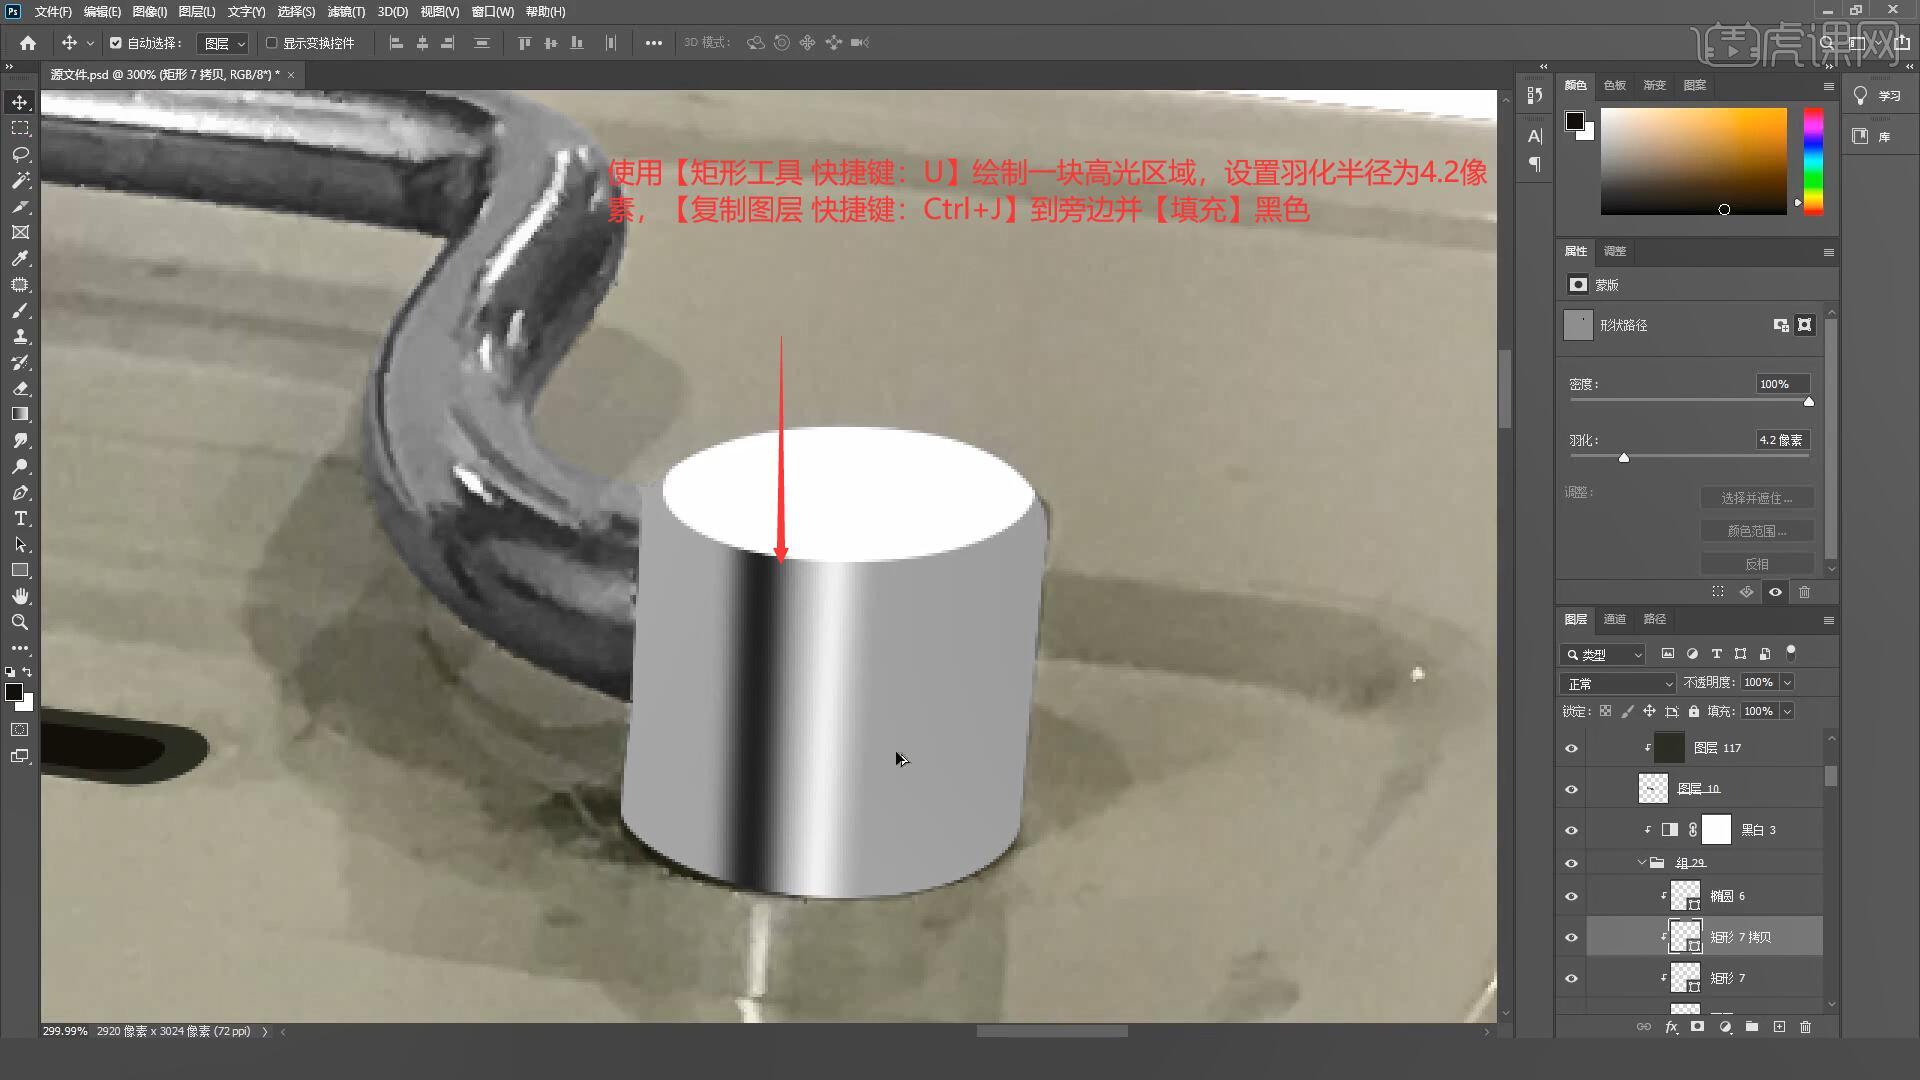Create new group folder icon
This screenshot has width=1920, height=1080.
(1752, 1027)
